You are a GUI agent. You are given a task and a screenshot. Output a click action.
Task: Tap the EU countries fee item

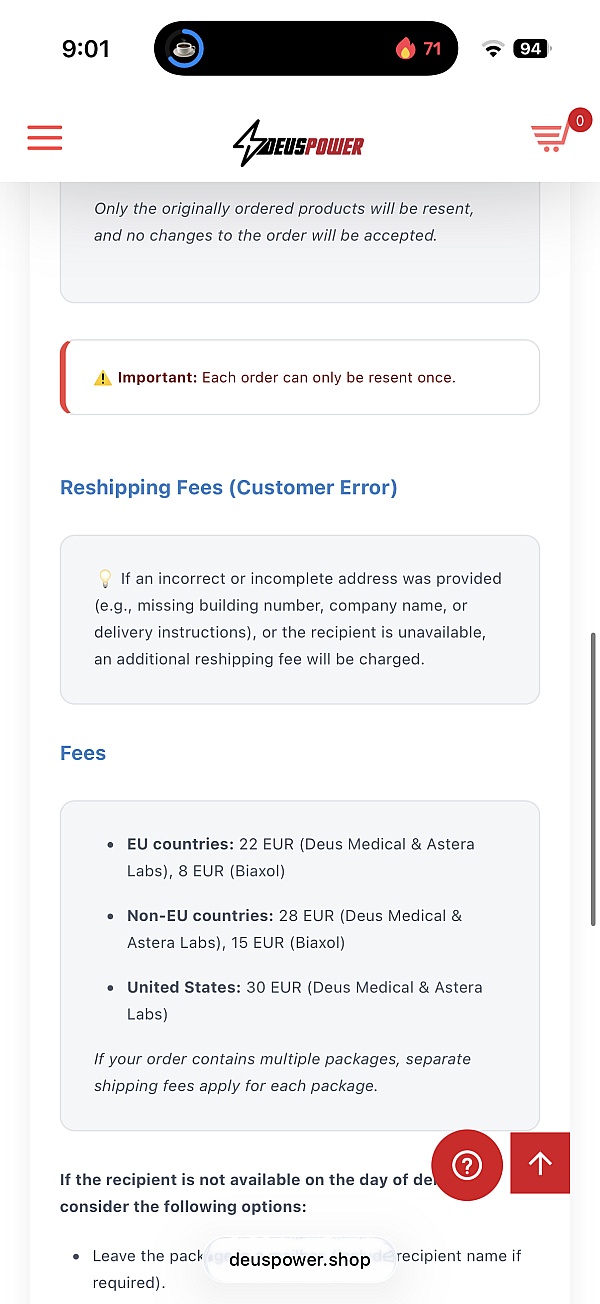(x=301, y=857)
